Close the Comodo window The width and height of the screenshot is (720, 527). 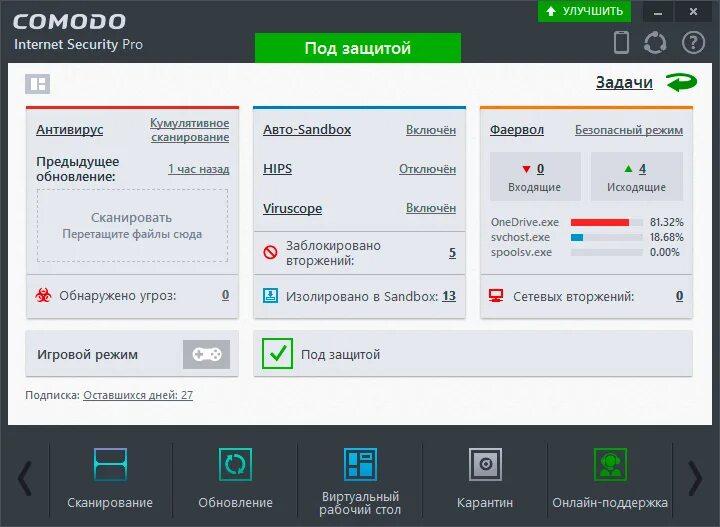[x=693, y=12]
